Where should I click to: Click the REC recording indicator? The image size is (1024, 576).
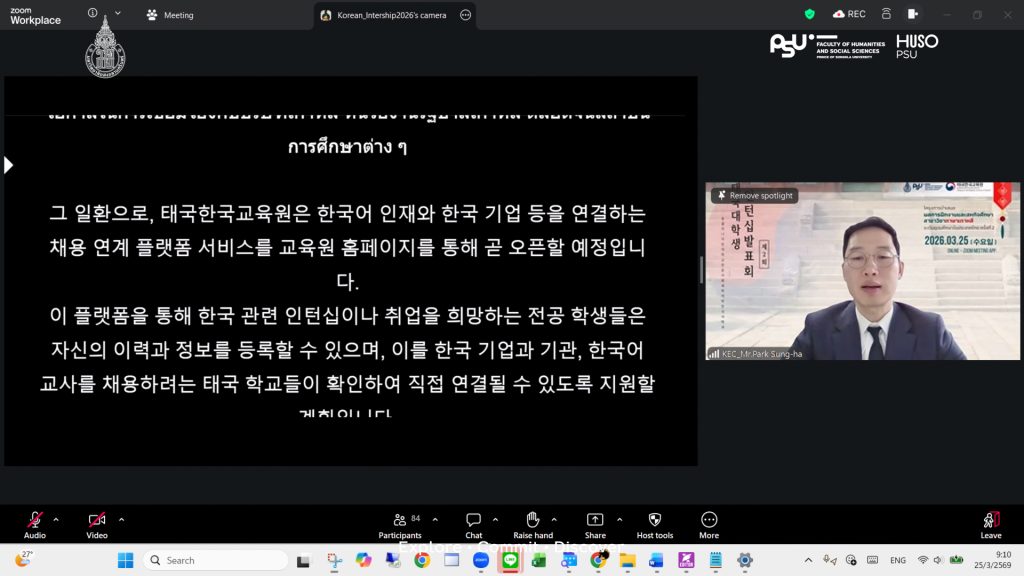(849, 14)
